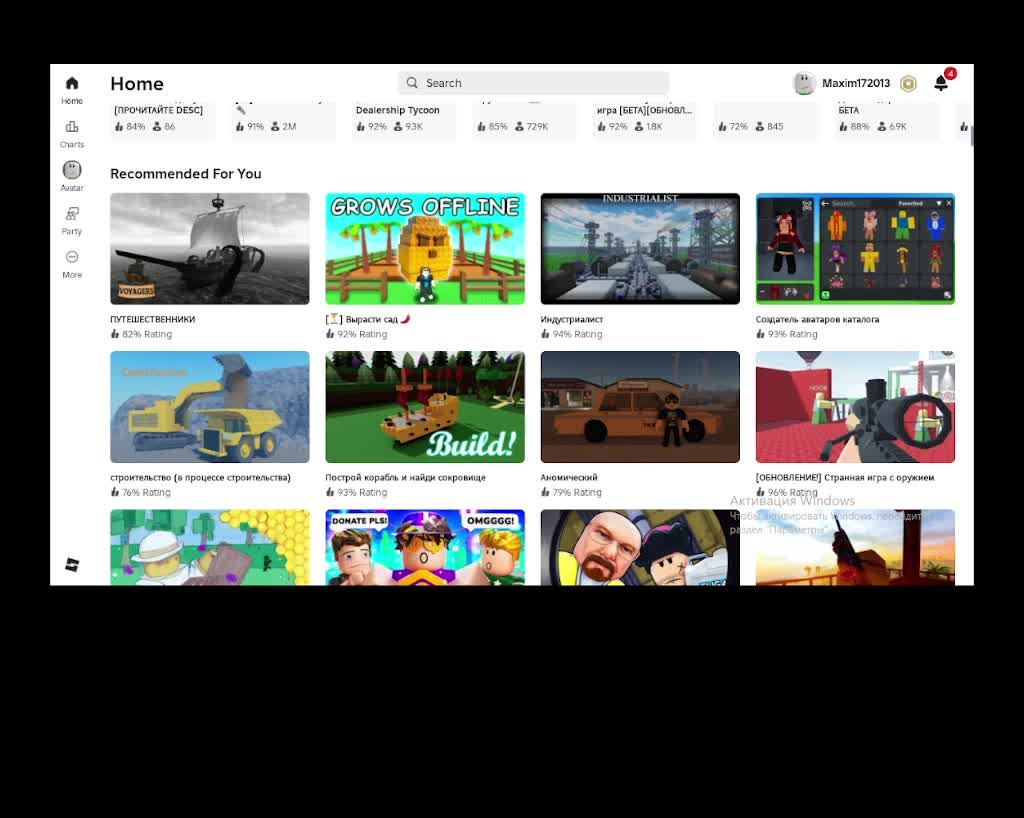Image resolution: width=1024 pixels, height=818 pixels.
Task: Open the Maxim172013 profile link
Action: coord(856,83)
